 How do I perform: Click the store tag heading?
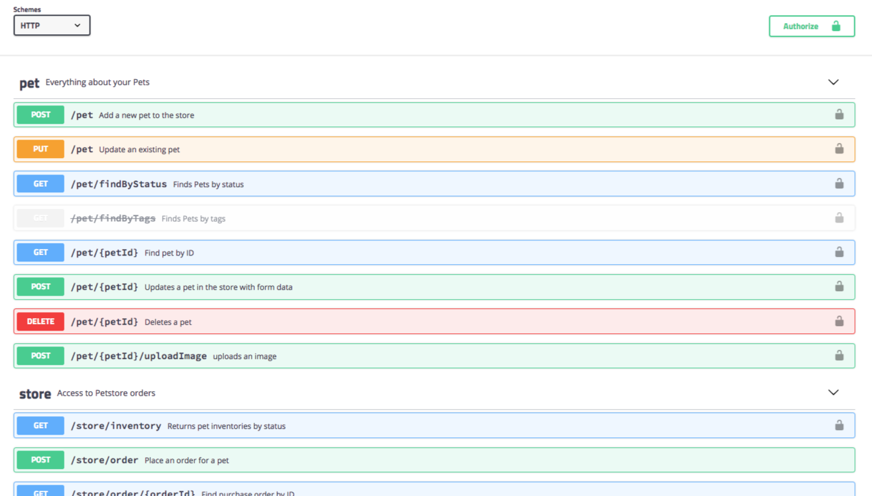(35, 394)
